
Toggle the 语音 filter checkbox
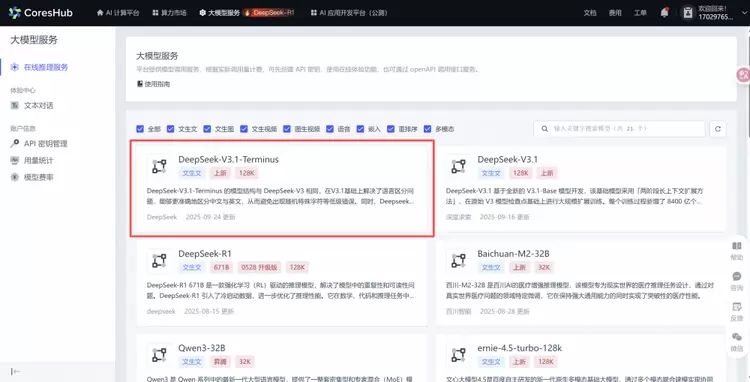[330, 129]
